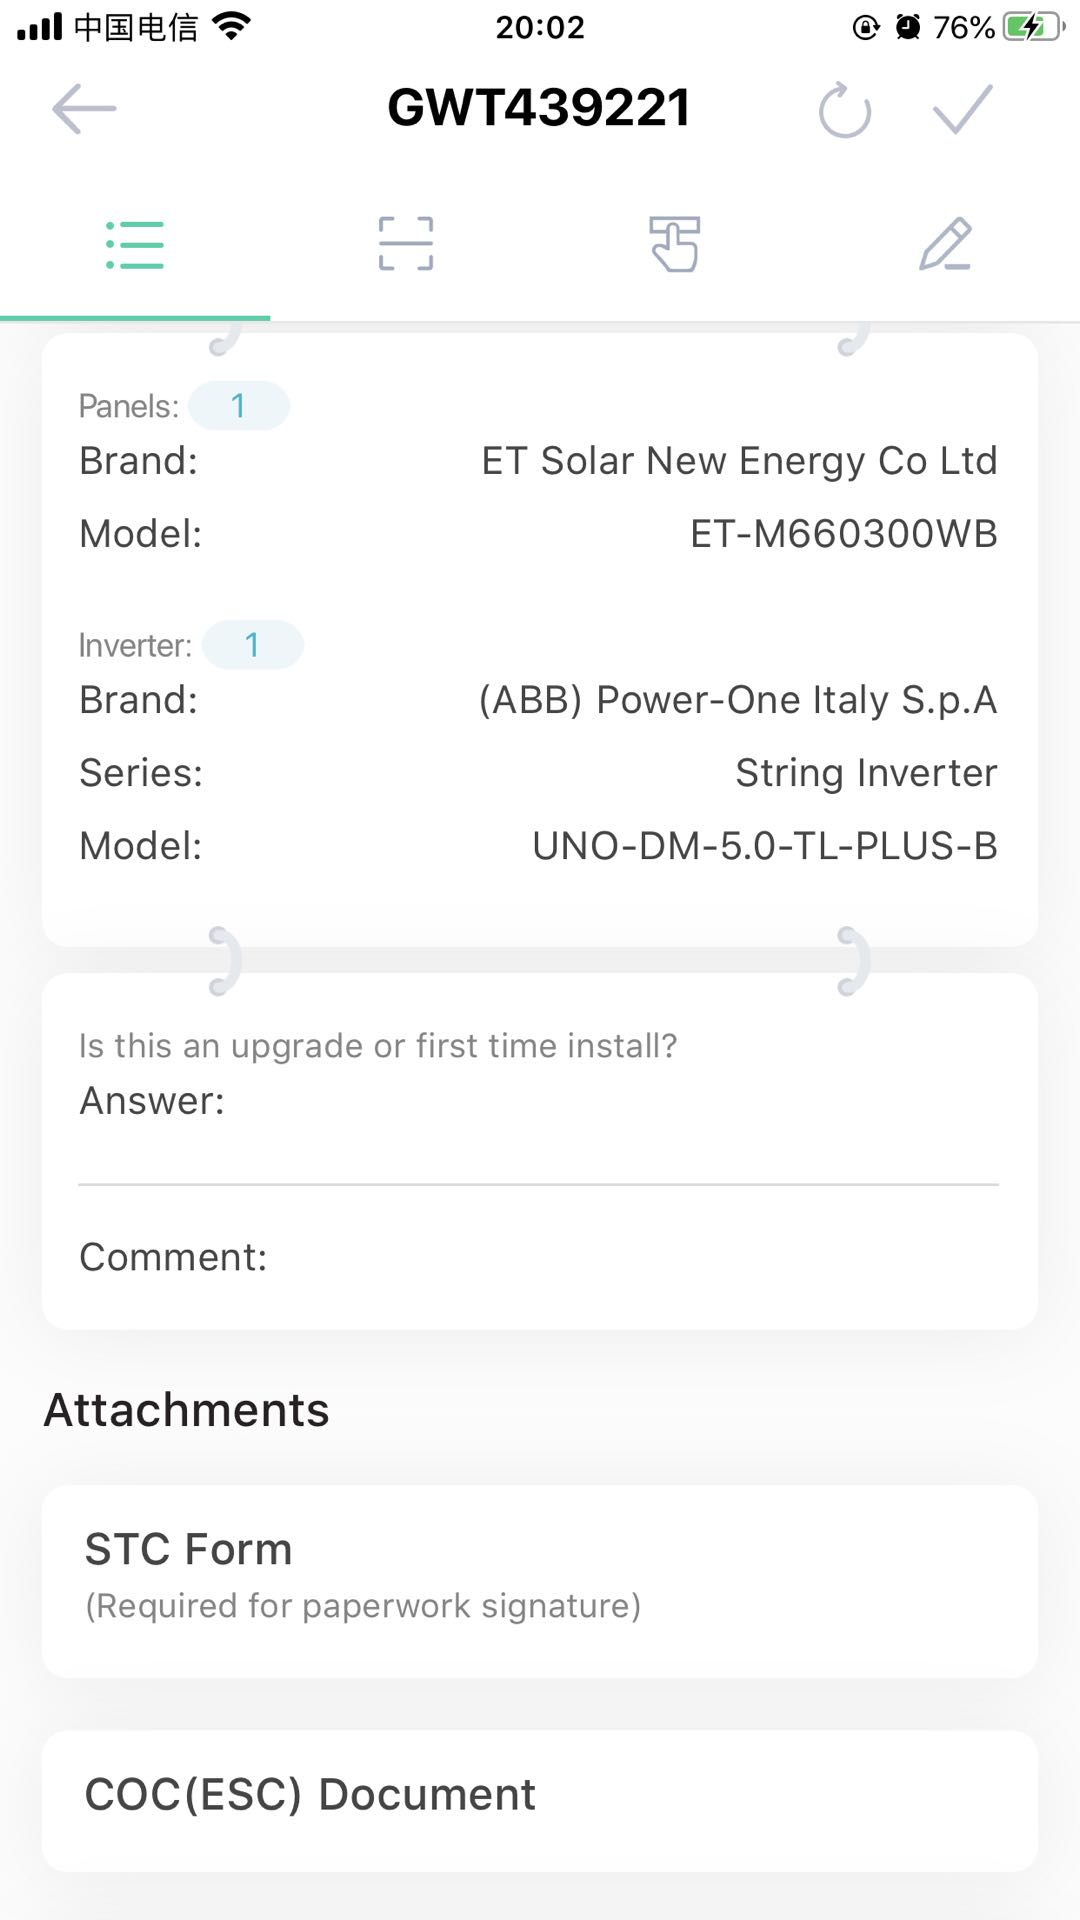1080x1920 pixels.
Task: Open the touch signature tab icon
Action: [675, 244]
